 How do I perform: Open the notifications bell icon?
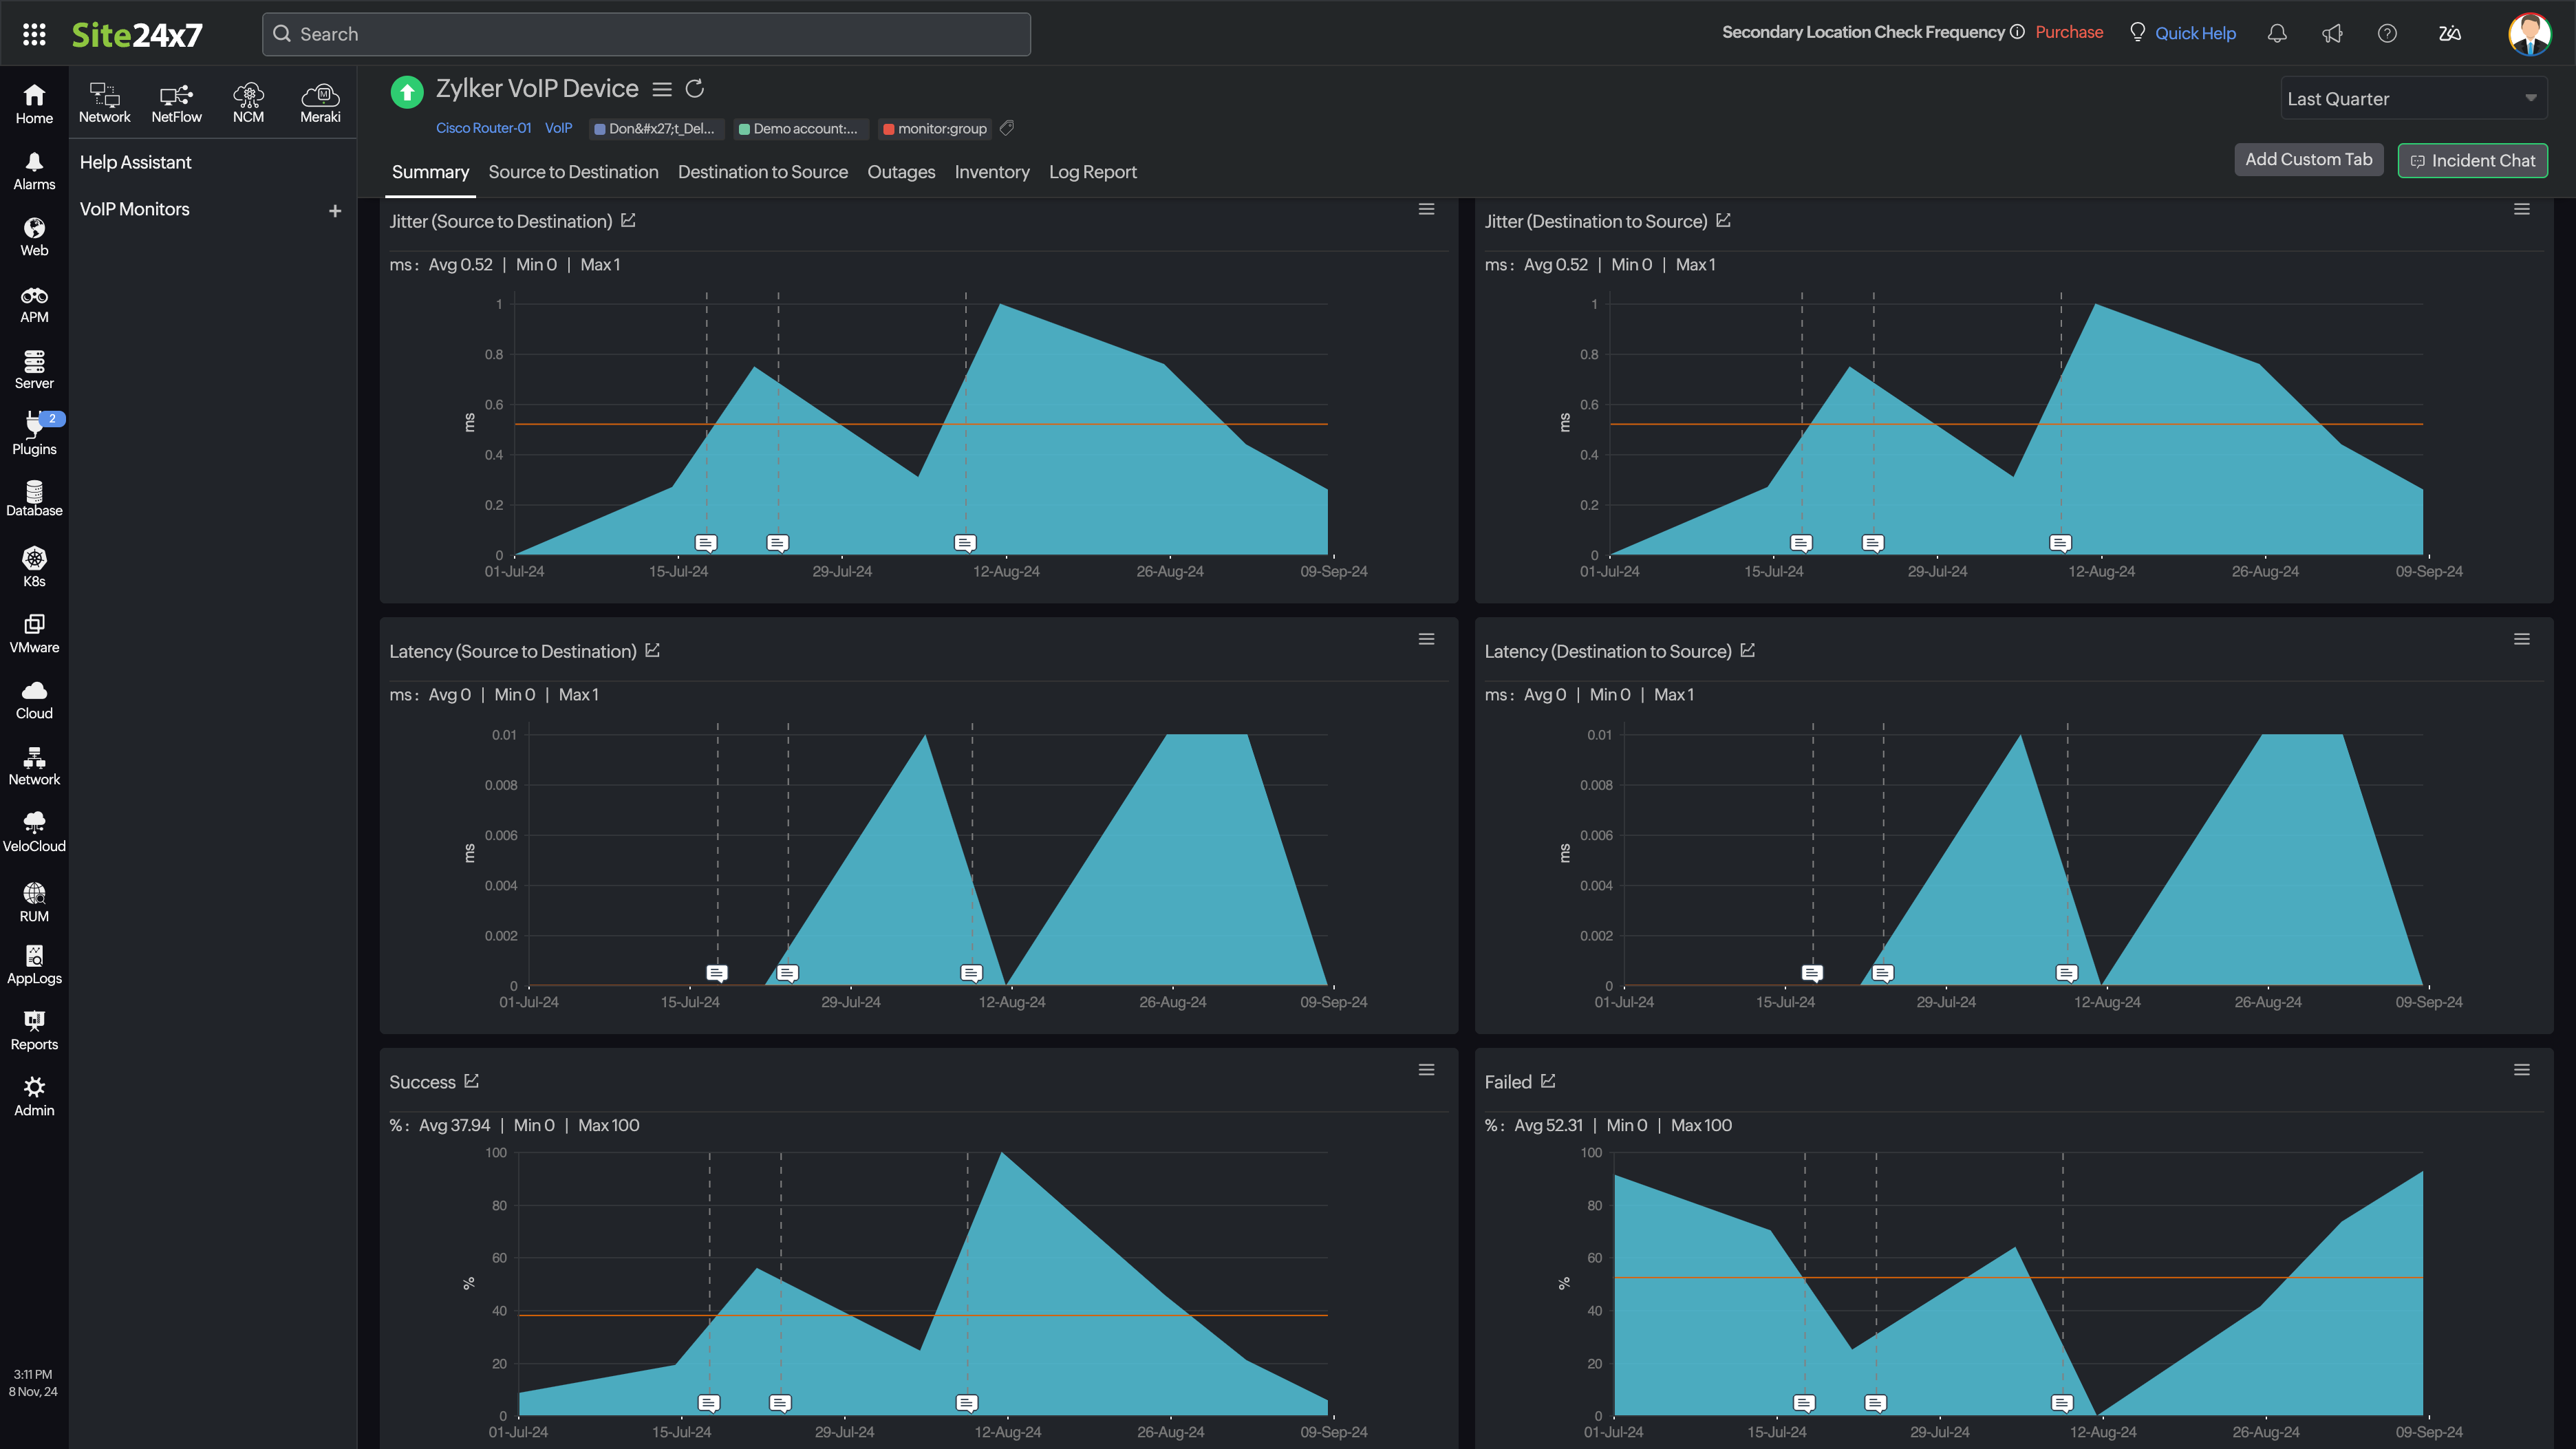click(x=2277, y=33)
